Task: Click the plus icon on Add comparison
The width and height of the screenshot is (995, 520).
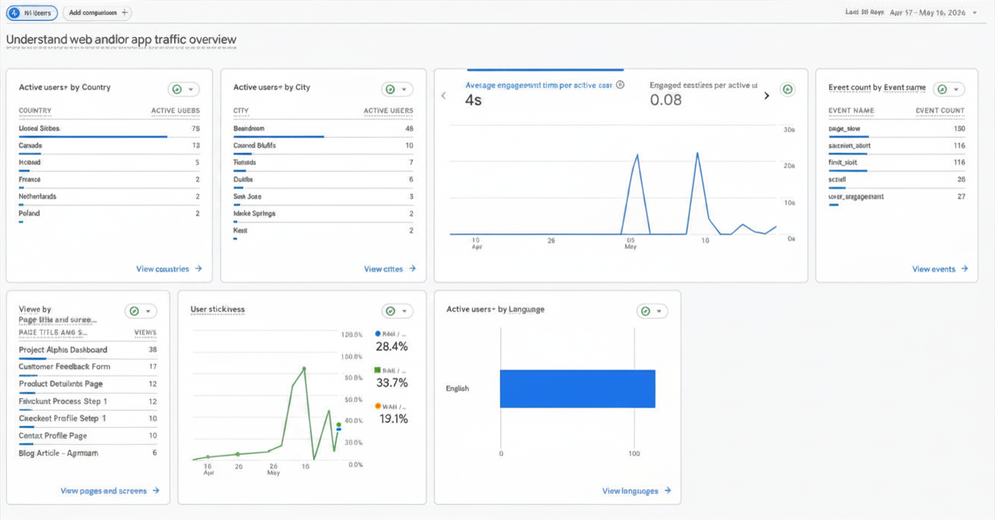Action: (125, 13)
